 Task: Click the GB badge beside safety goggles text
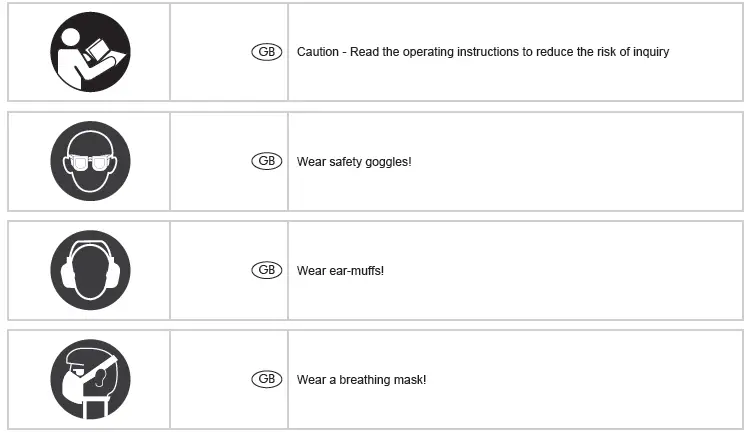tap(266, 161)
